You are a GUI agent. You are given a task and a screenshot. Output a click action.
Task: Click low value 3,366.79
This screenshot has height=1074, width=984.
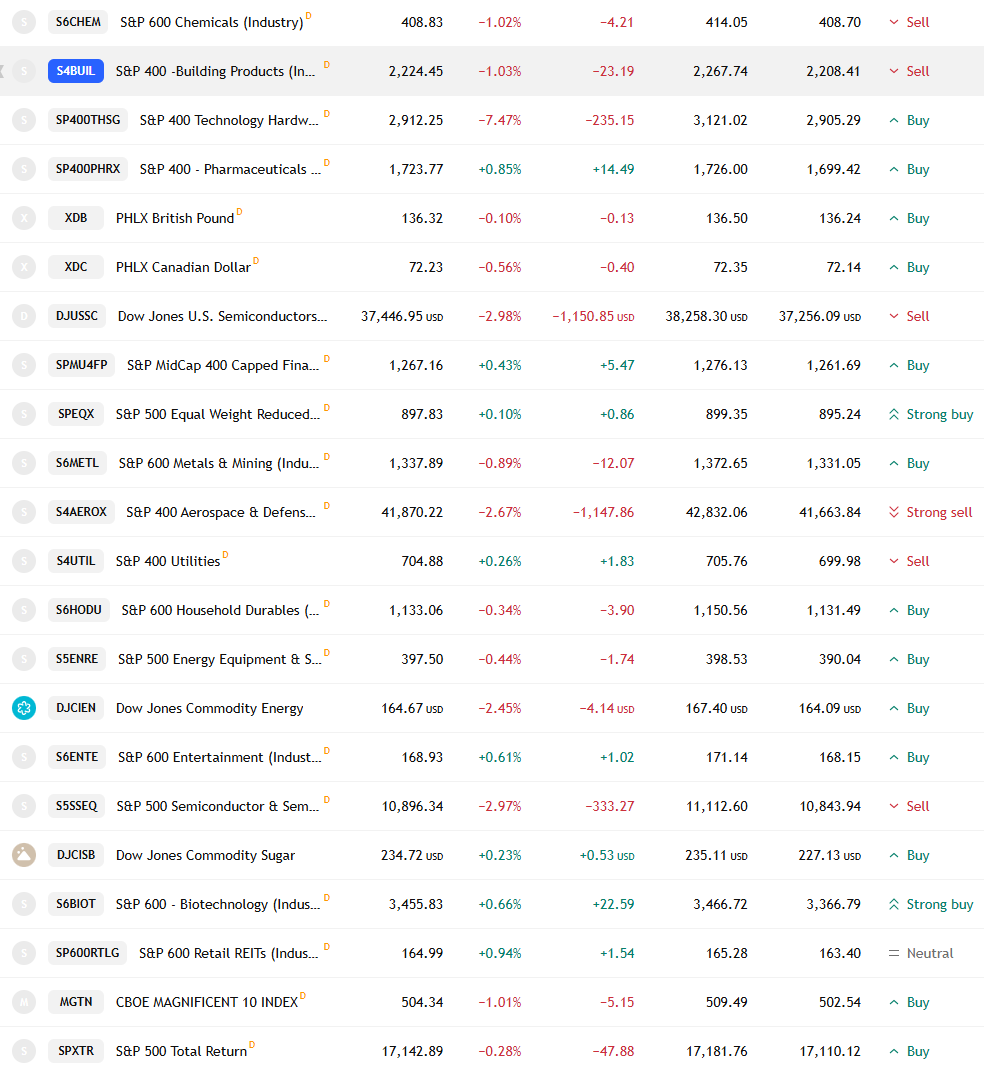pos(833,904)
